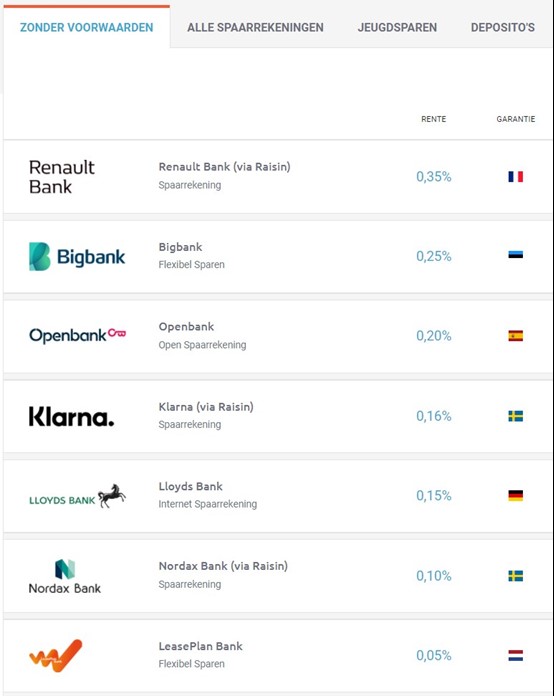The image size is (554, 696).
Task: Click the Dutch flag for LeasePlan Bank
Action: pyautogui.click(x=515, y=656)
